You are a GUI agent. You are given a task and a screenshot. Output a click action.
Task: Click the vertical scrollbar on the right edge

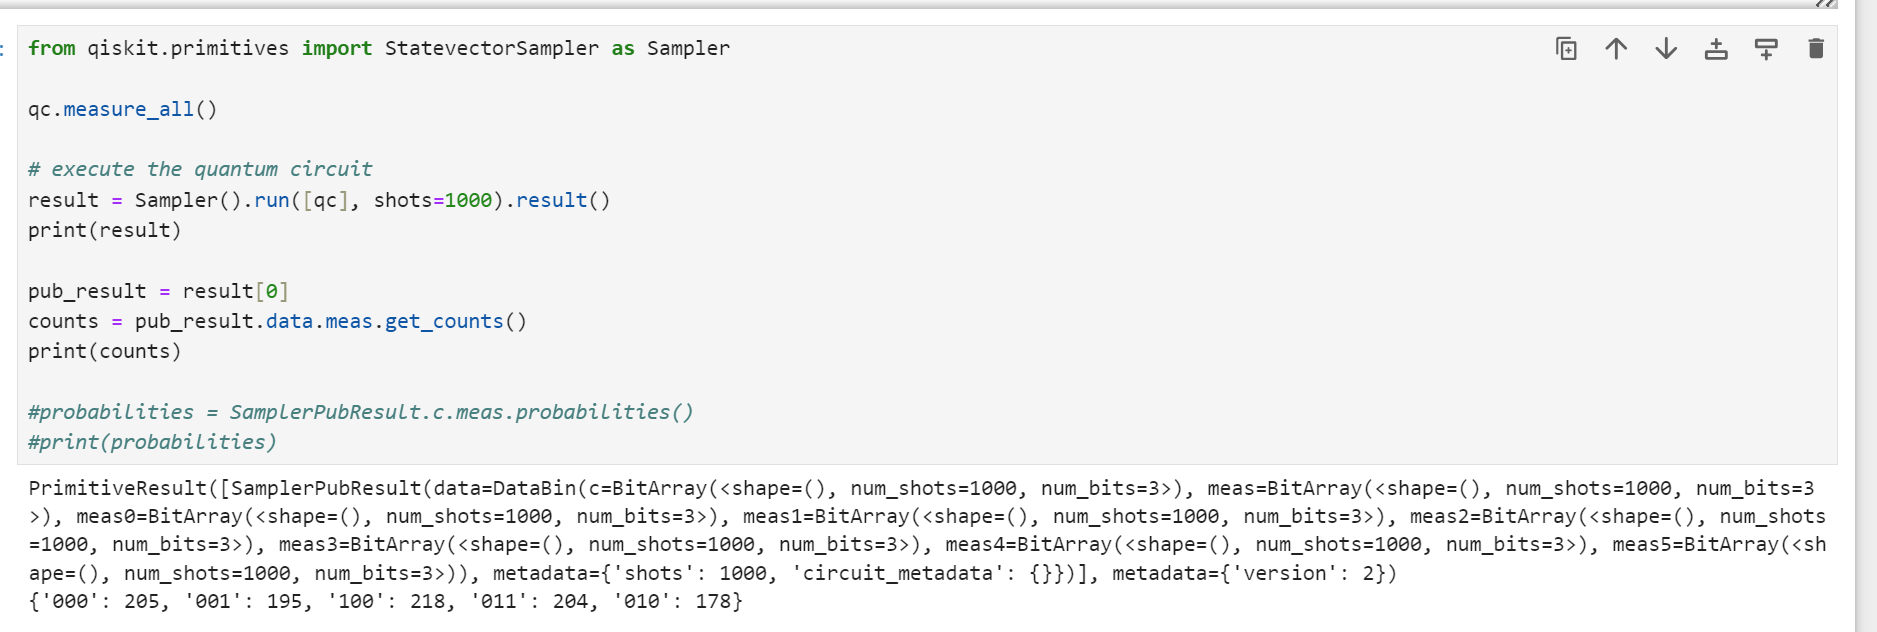pos(1866,316)
